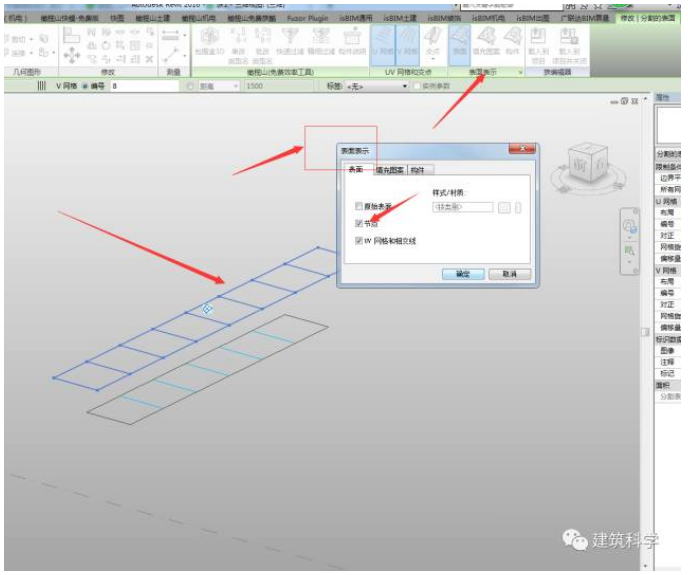This screenshot has height=575, width=688.
Task: Toggle the 节点 checkbox in dialog
Action: [358, 223]
